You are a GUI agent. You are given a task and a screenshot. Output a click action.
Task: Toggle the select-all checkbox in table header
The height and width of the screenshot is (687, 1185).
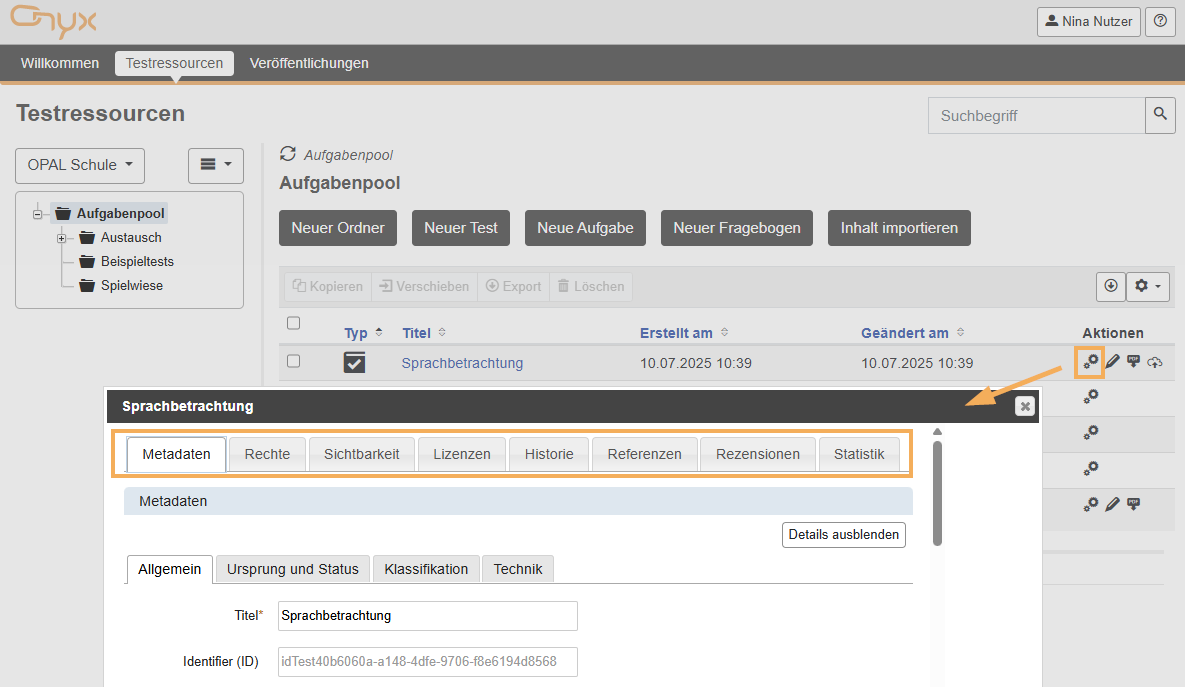pyautogui.click(x=293, y=323)
